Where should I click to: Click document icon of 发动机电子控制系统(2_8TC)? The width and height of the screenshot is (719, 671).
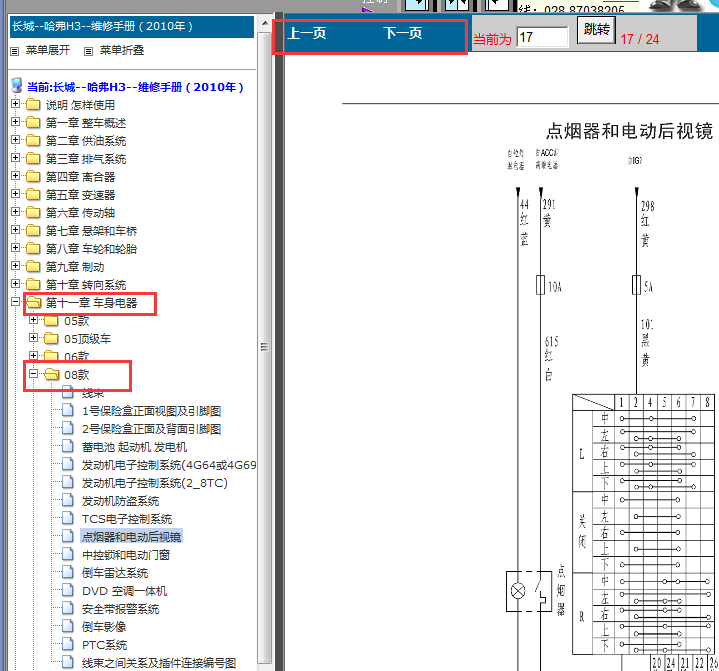click(68, 482)
